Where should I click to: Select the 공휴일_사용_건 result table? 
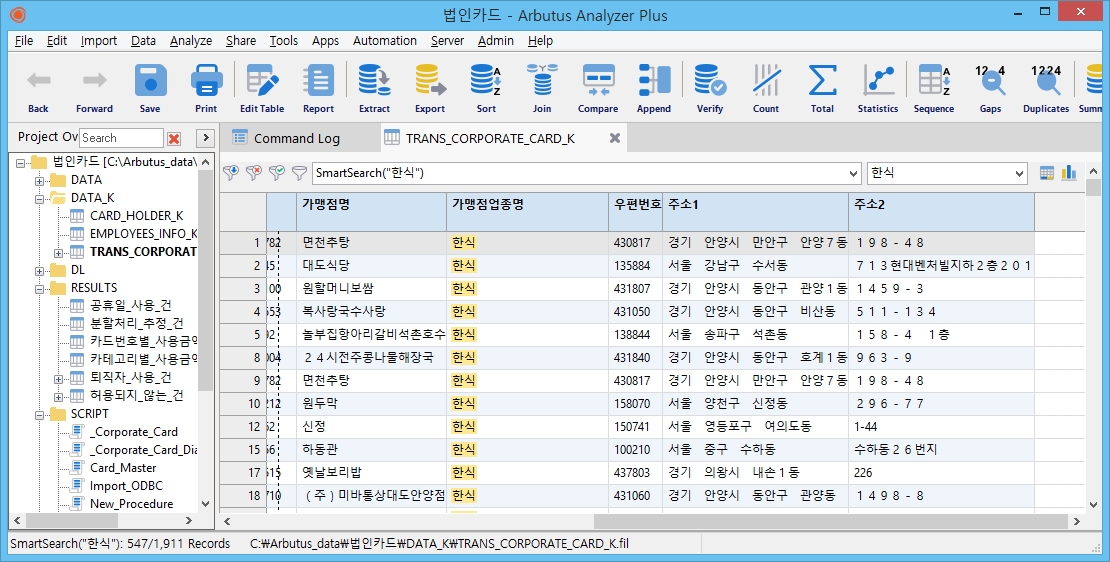click(x=130, y=306)
